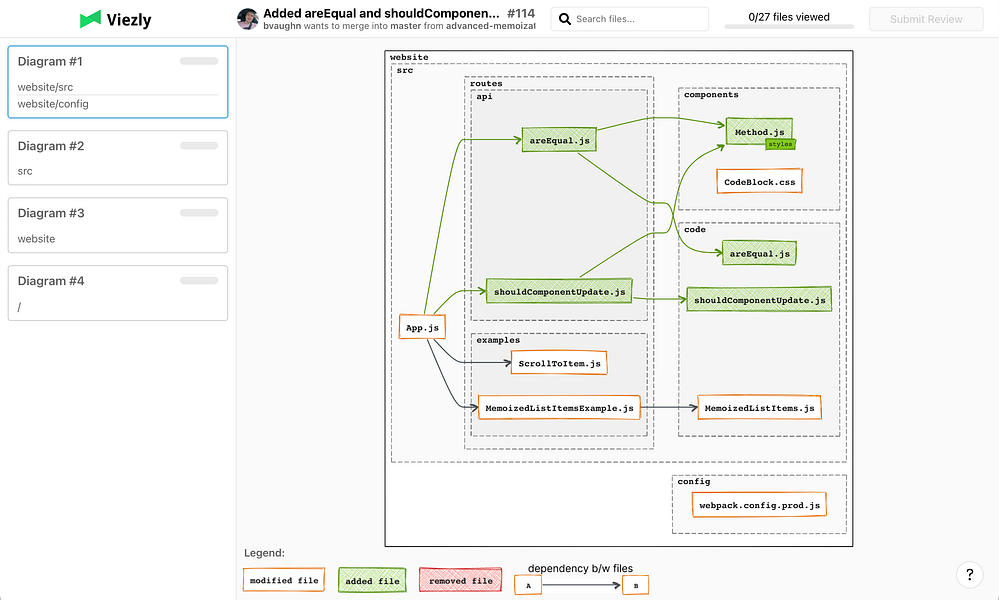Image resolution: width=999 pixels, height=600 pixels.
Task: Click the advanced-memoization branch name
Action: pyautogui.click(x=491, y=26)
